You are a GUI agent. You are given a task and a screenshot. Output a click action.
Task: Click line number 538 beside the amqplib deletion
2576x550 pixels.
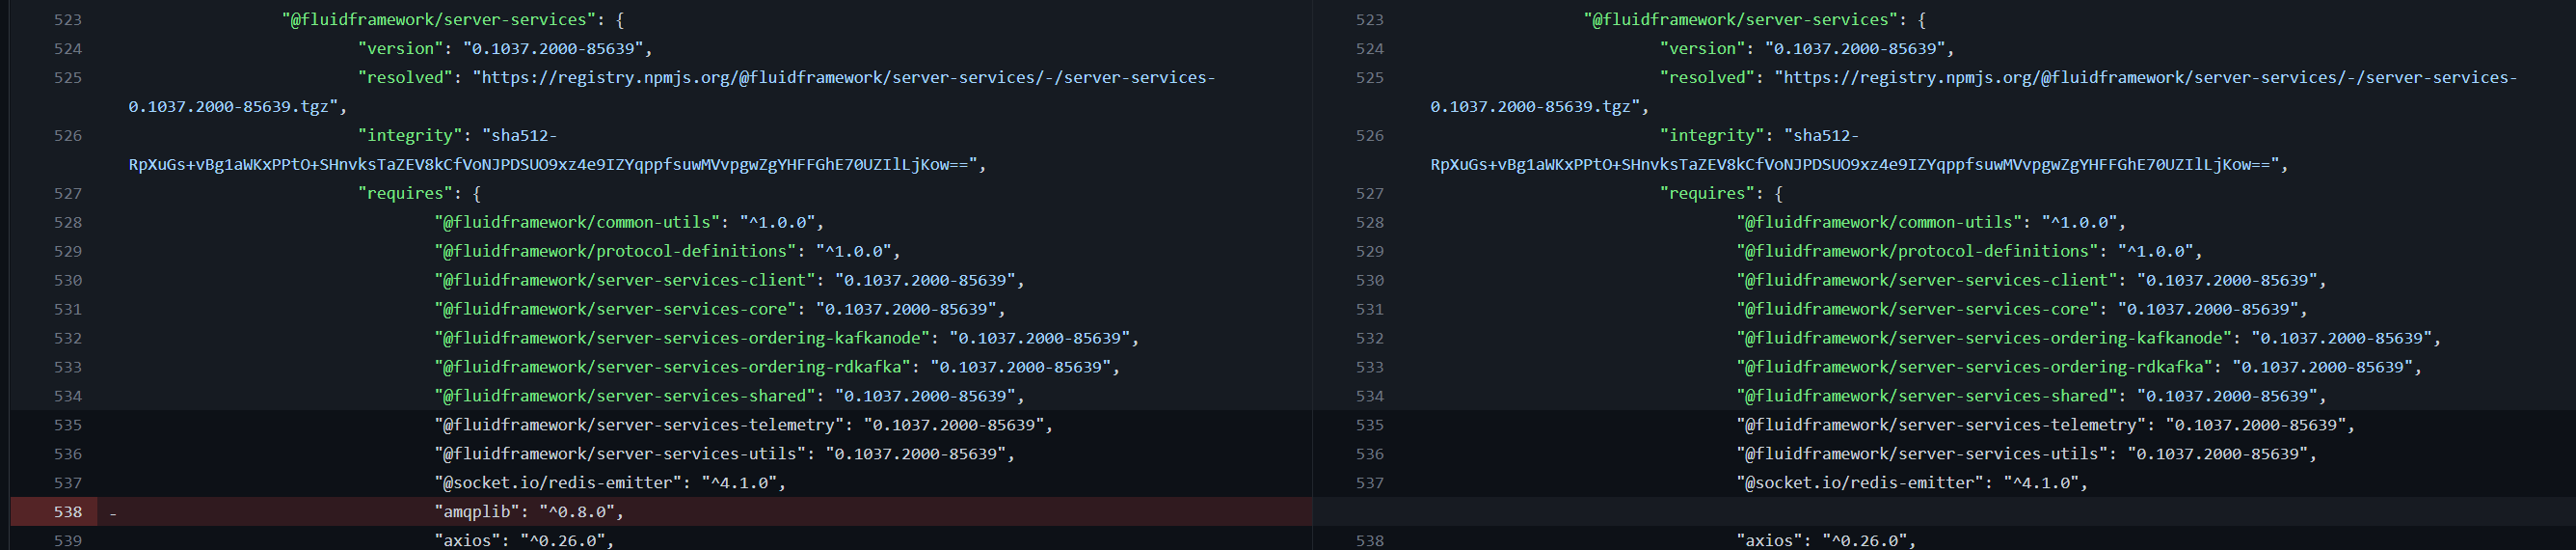point(68,512)
